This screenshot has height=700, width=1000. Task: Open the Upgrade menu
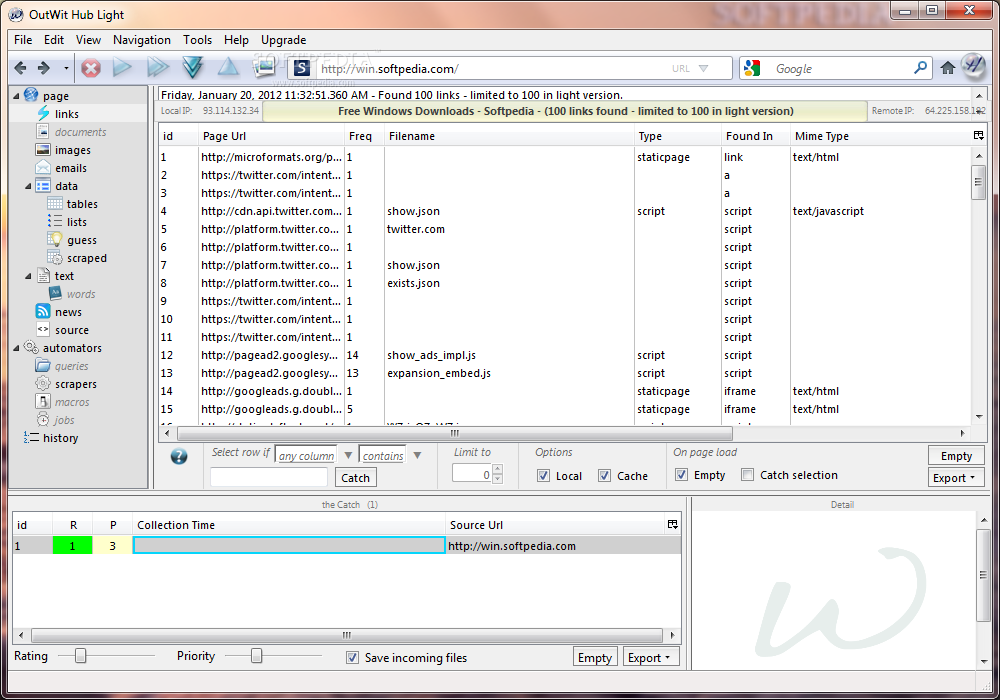pos(283,40)
